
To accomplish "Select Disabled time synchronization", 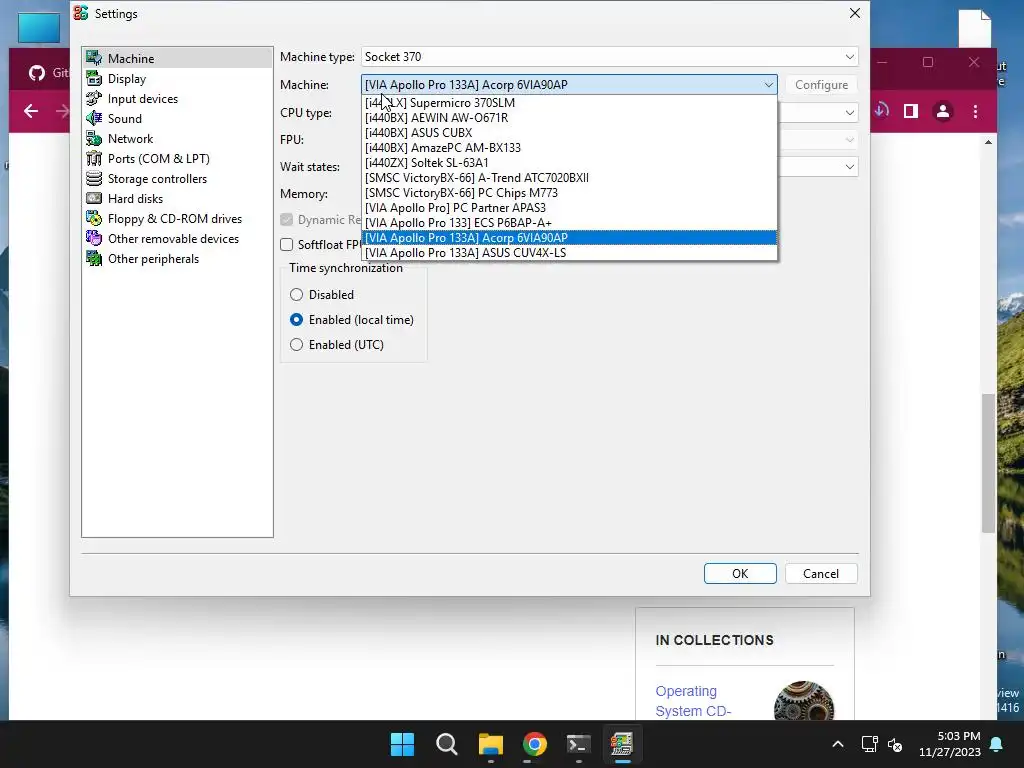I will pyautogui.click(x=296, y=295).
